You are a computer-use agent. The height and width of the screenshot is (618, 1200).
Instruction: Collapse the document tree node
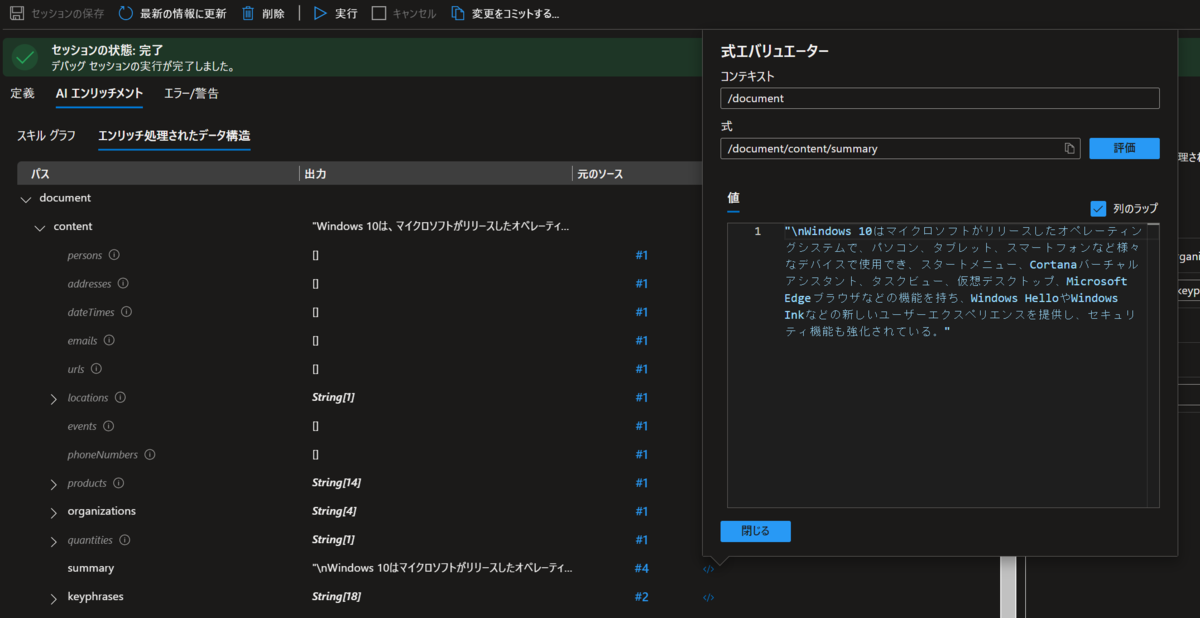[26, 198]
